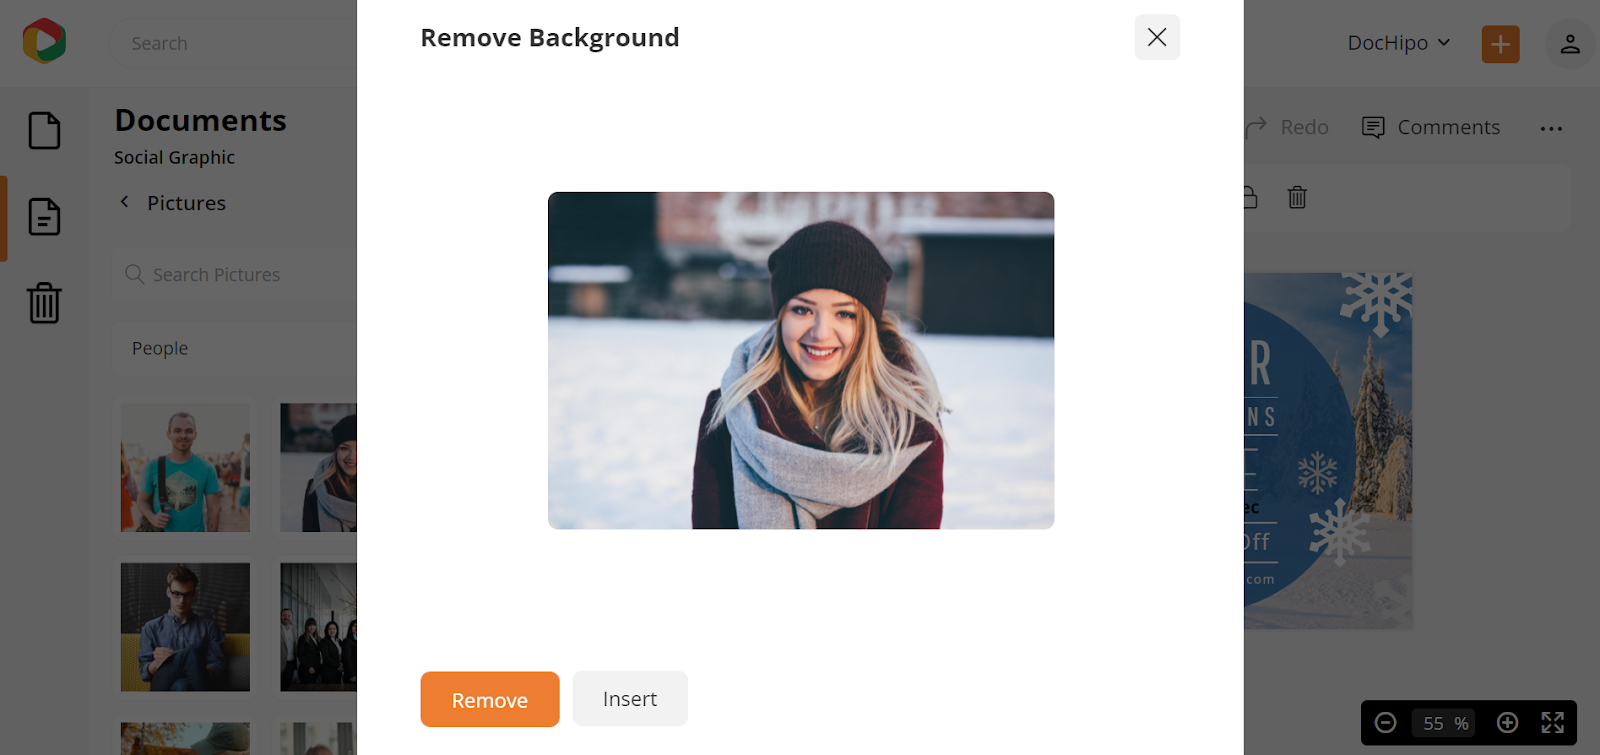Viewport: 1600px width, 755px height.
Task: Click the 55 % zoom value
Action: [1446, 723]
